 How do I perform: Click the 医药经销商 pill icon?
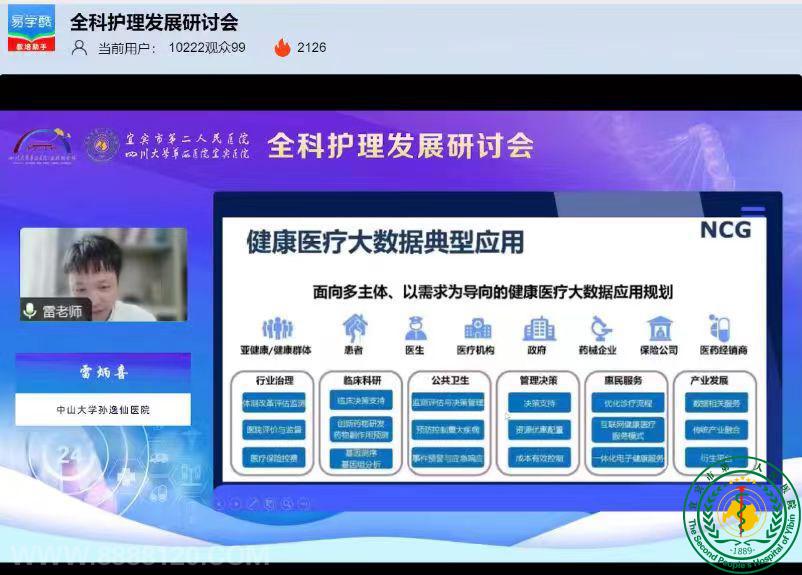pyautogui.click(x=719, y=328)
